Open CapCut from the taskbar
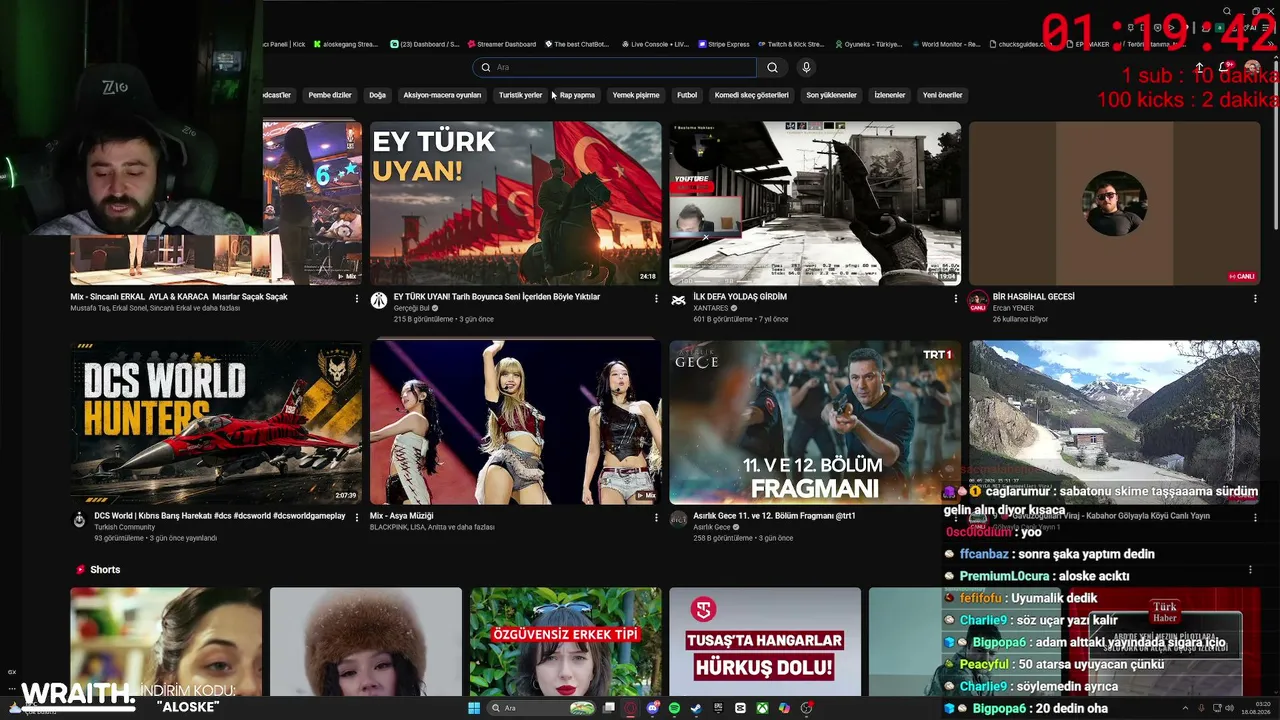This screenshot has width=1280, height=720. [740, 708]
